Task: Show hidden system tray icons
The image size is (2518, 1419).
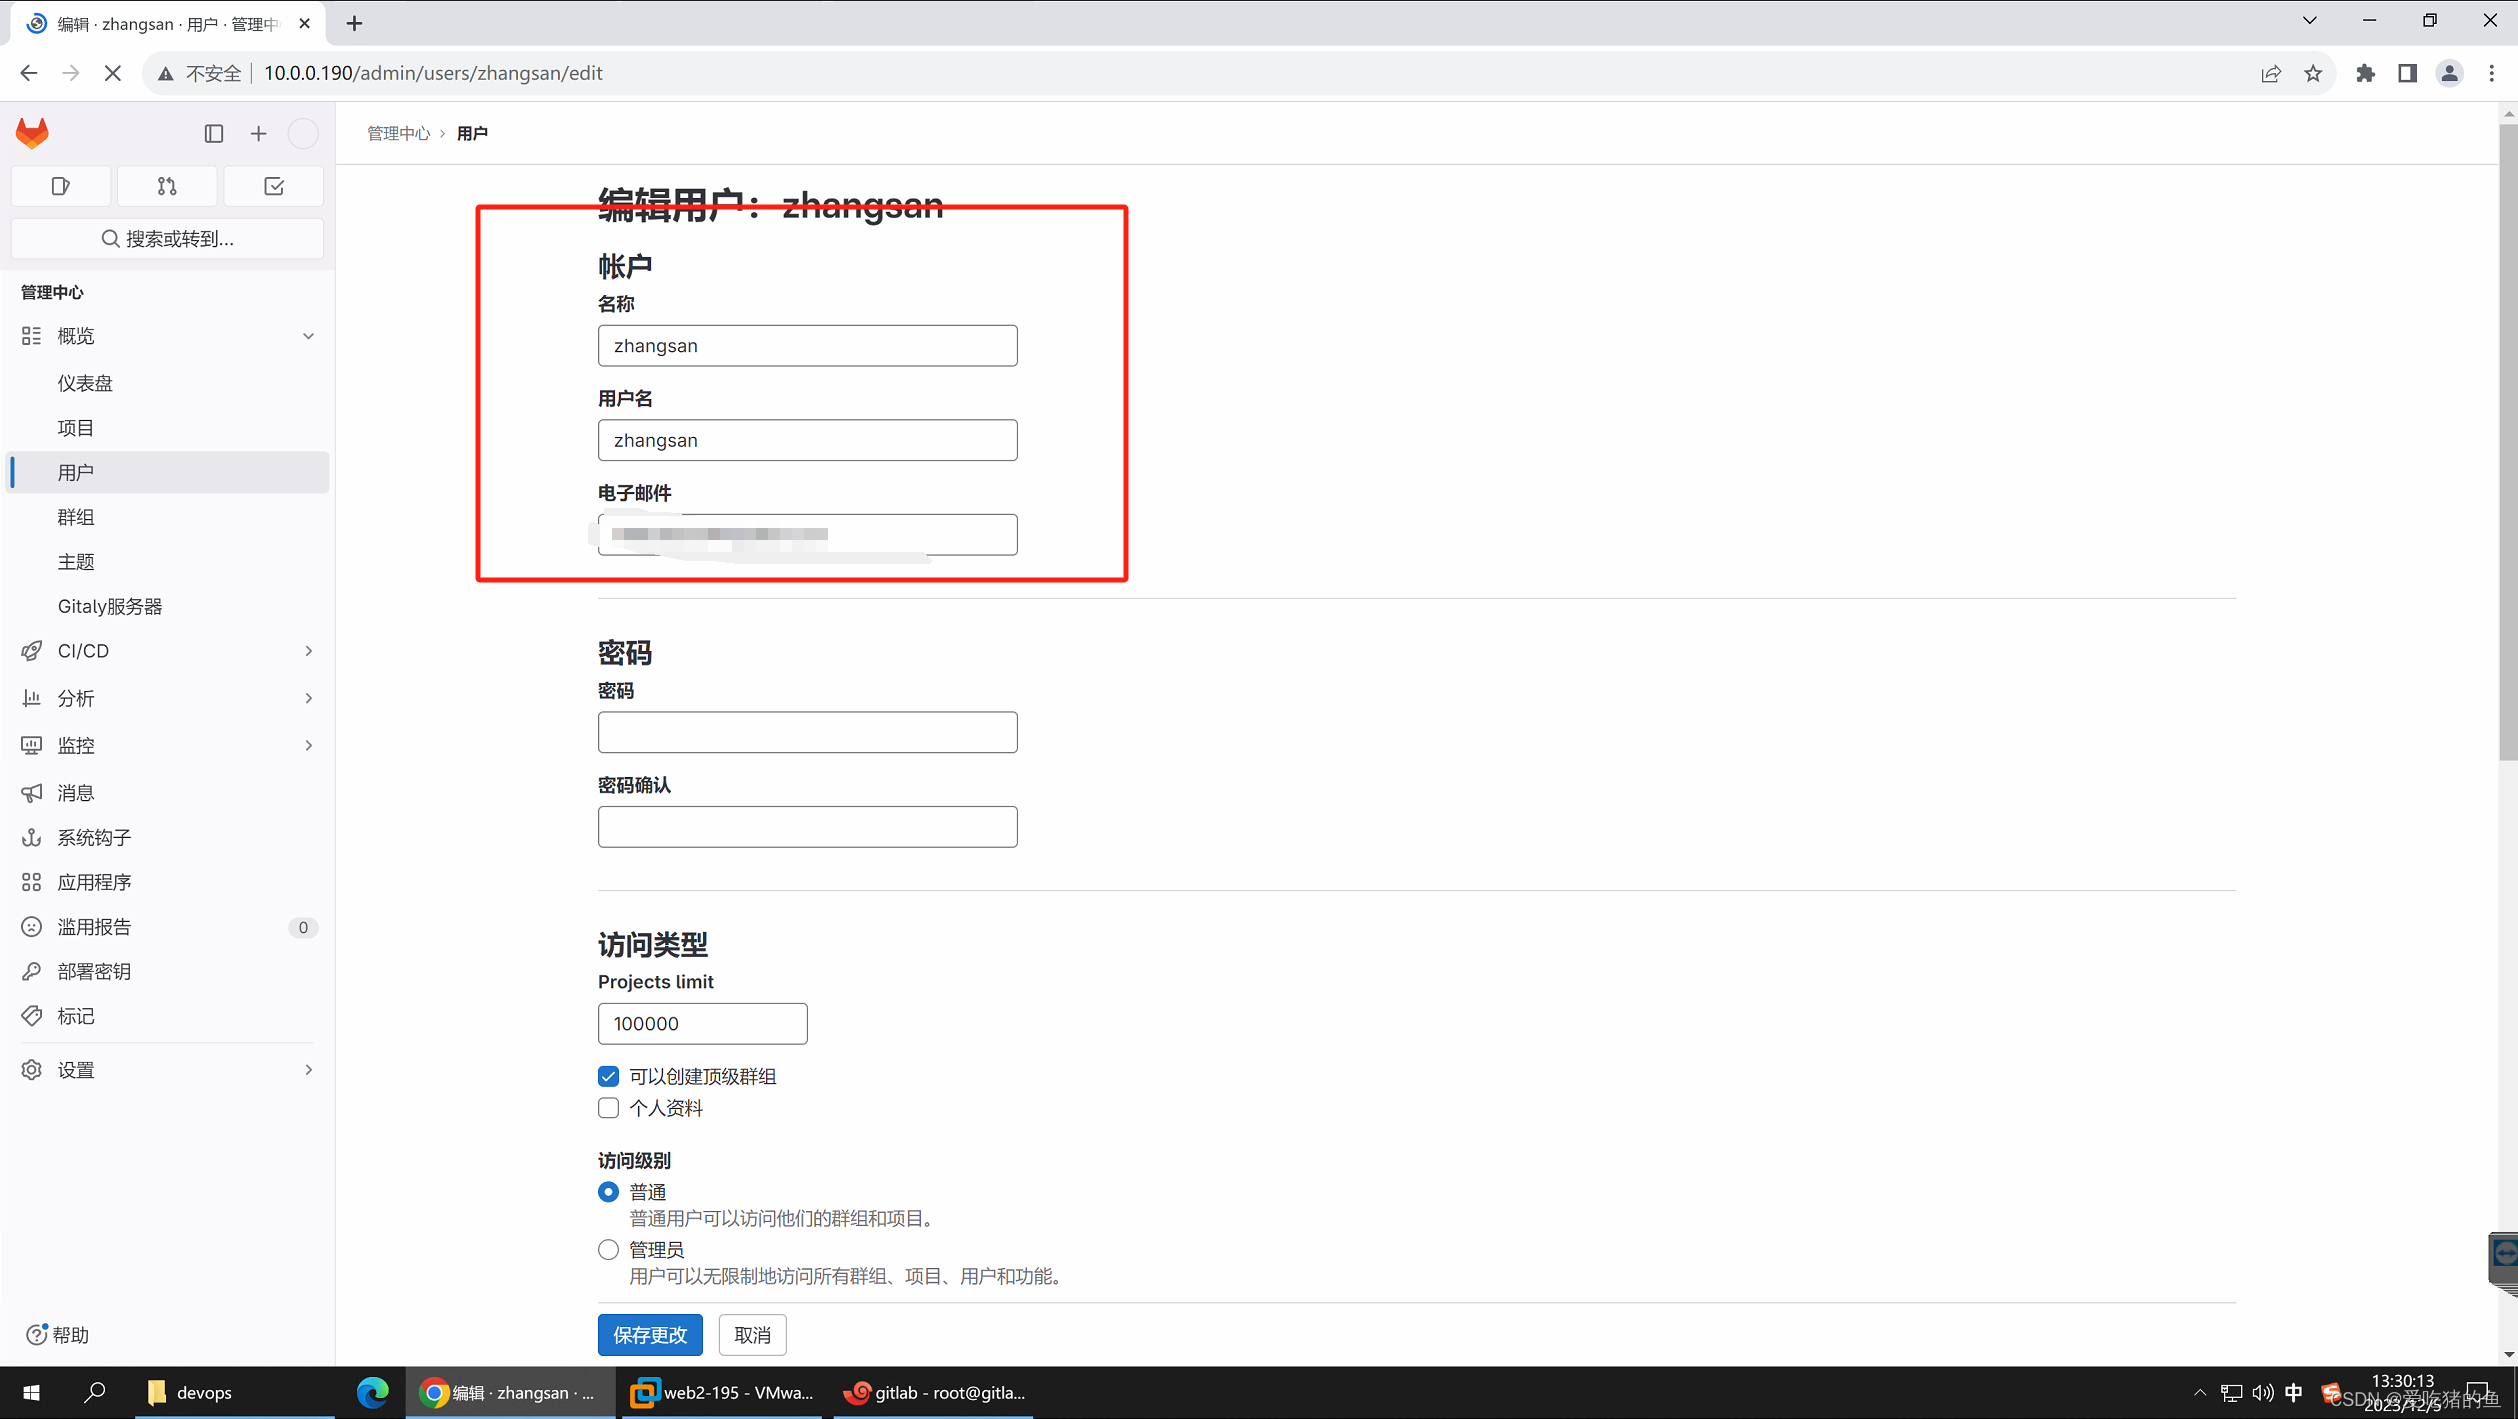Action: coord(2199,1393)
